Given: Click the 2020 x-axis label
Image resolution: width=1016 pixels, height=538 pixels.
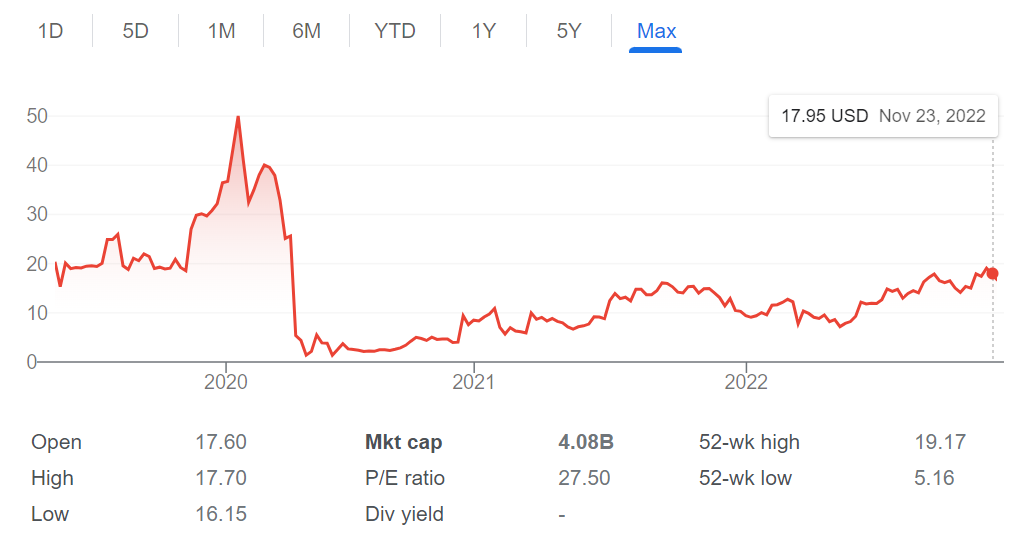Looking at the screenshot, I should coord(225,382).
